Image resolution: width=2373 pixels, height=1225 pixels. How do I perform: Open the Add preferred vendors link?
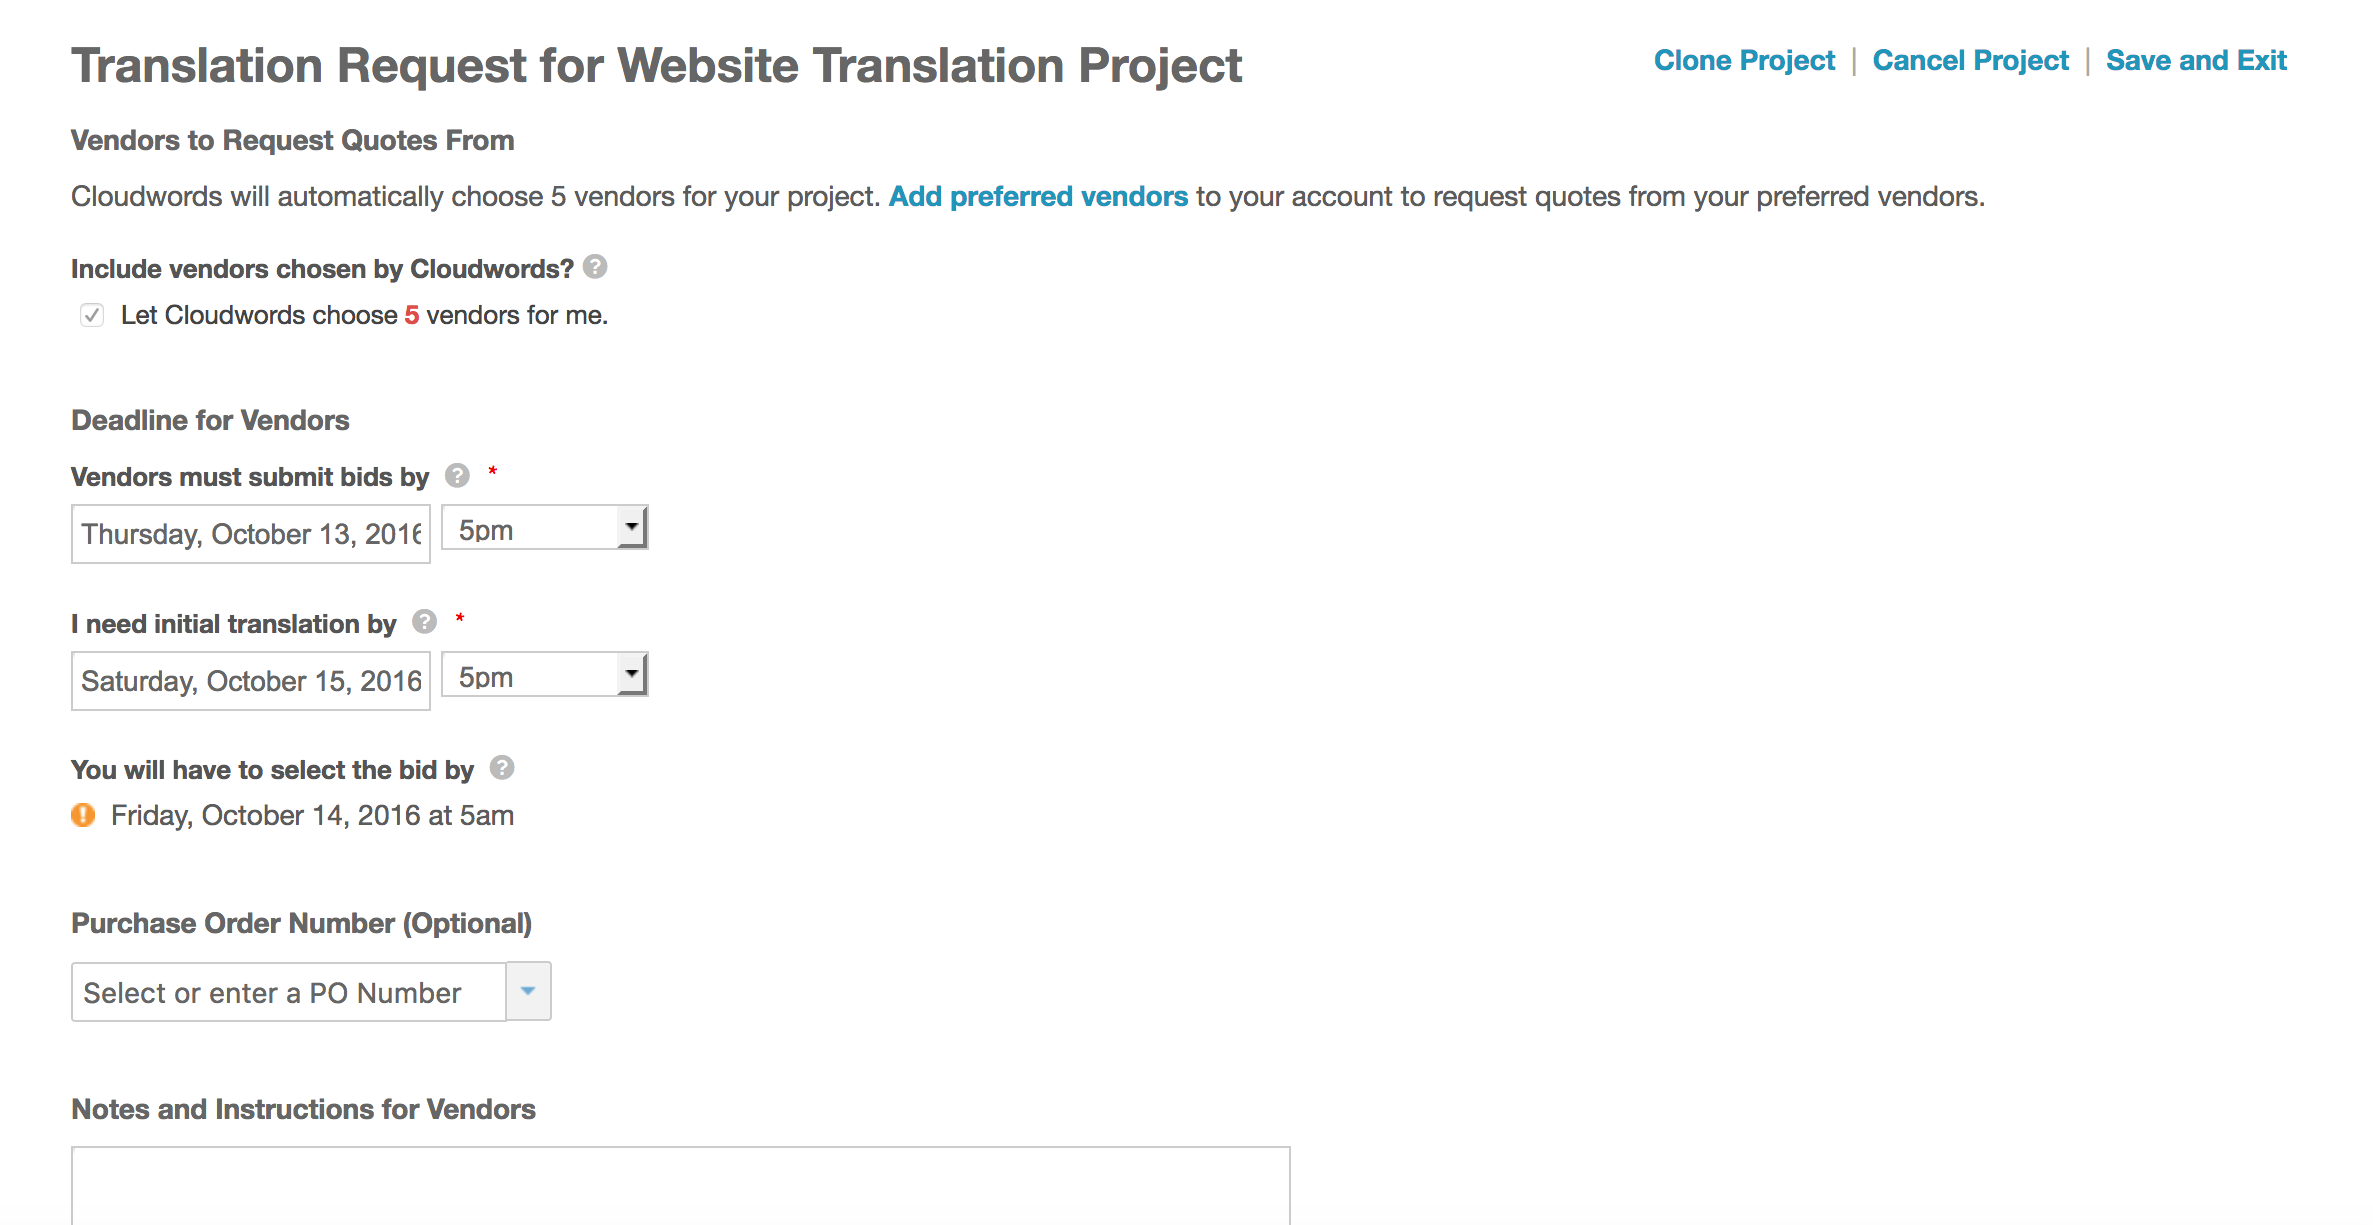tap(1038, 196)
